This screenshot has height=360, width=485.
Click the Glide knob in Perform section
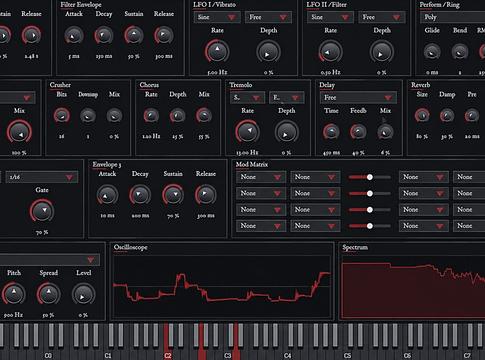(432, 52)
